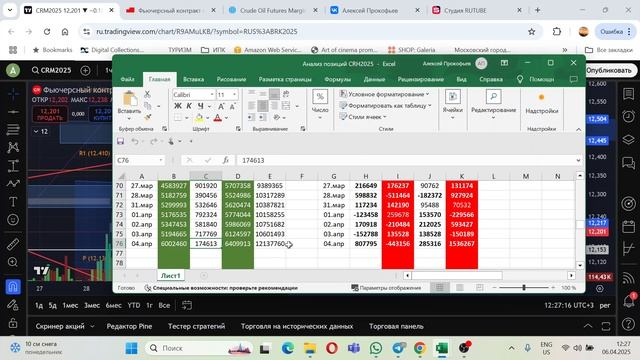Switch to the Данные ribbon tab
The height and width of the screenshot is (360, 640).
[374, 79]
